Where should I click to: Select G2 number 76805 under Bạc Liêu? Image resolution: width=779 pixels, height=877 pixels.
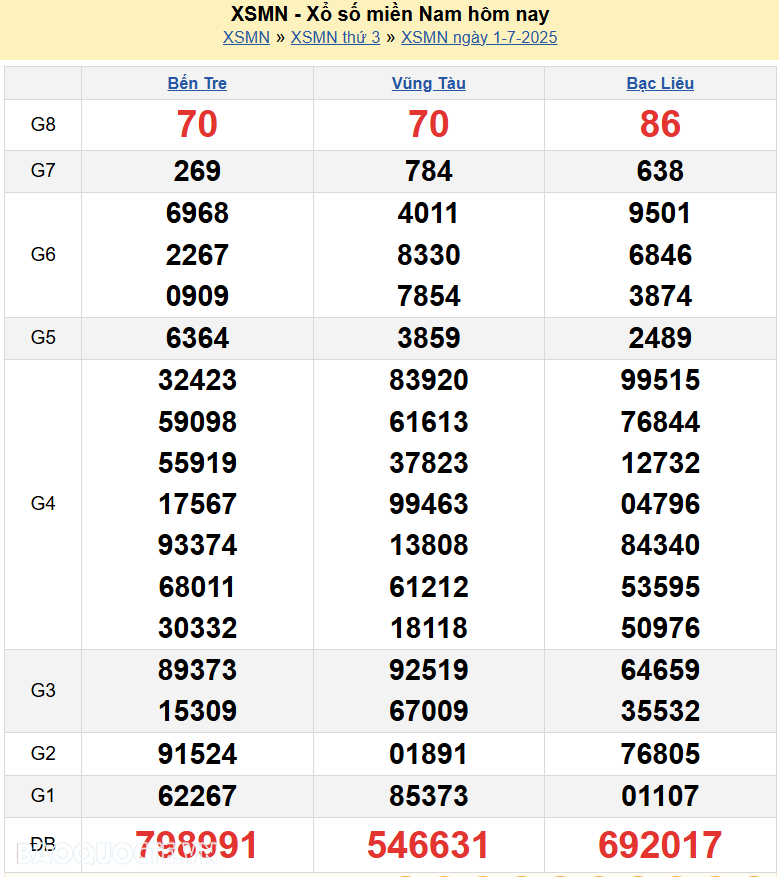click(660, 754)
